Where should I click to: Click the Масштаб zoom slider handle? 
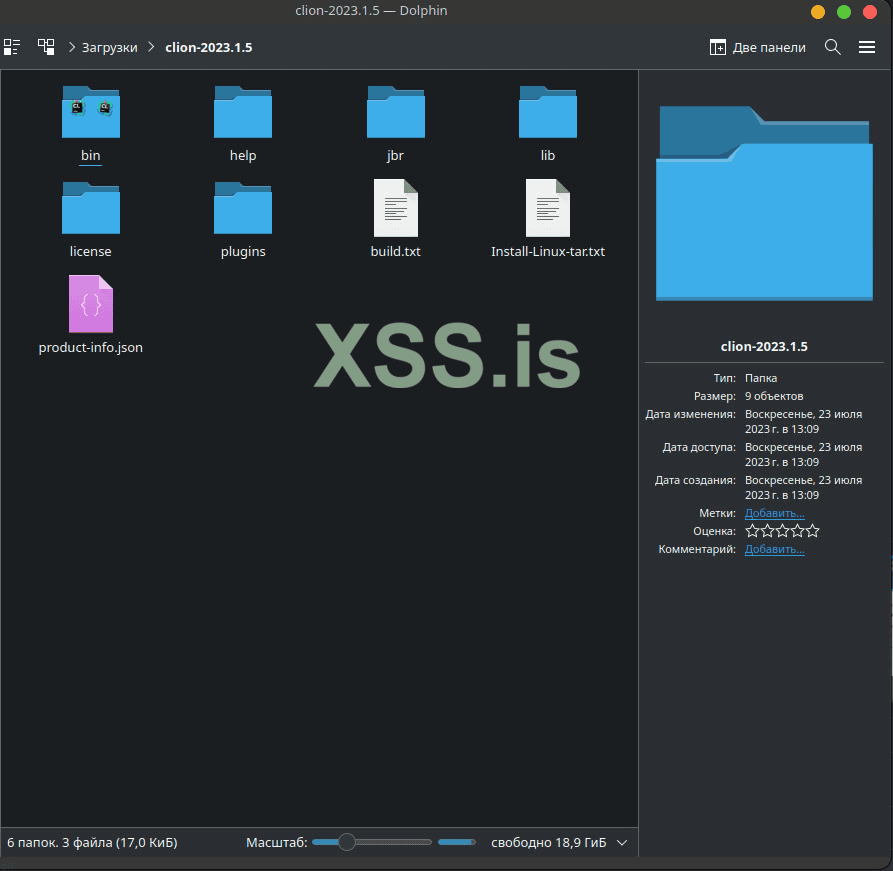tap(347, 843)
